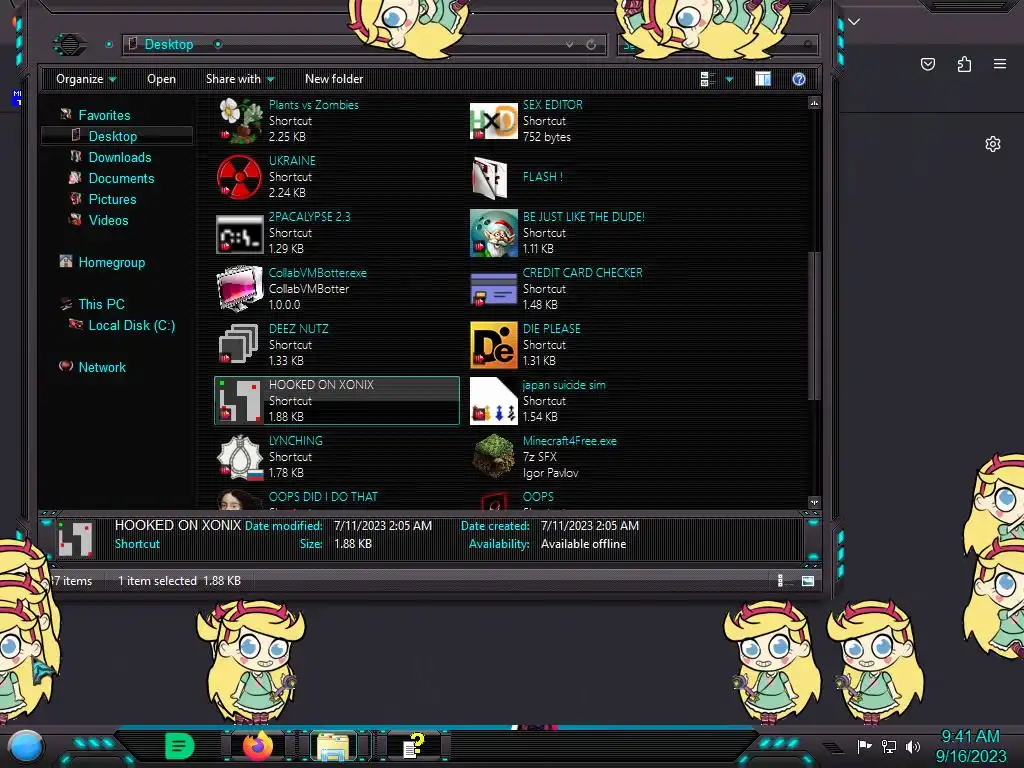This screenshot has height=768, width=1024.
Task: Click Firefox Pocket save icon
Action: (x=927, y=64)
